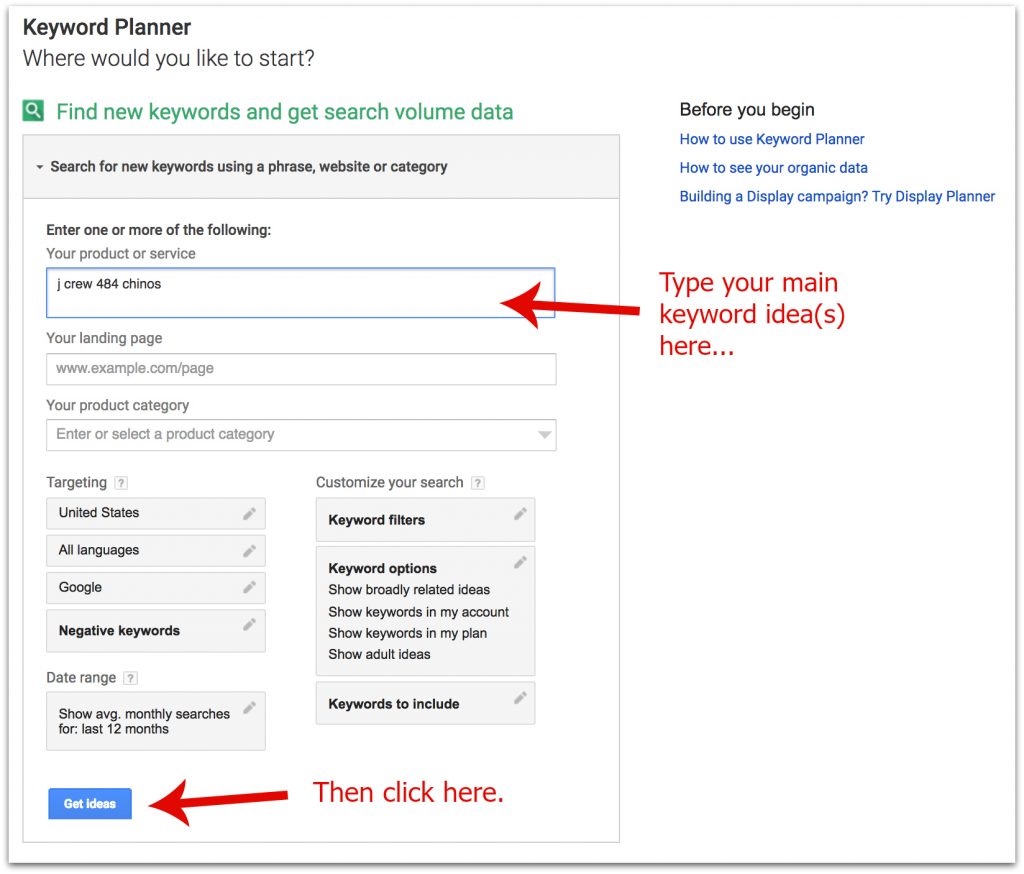Select Google network targeting box

point(155,588)
